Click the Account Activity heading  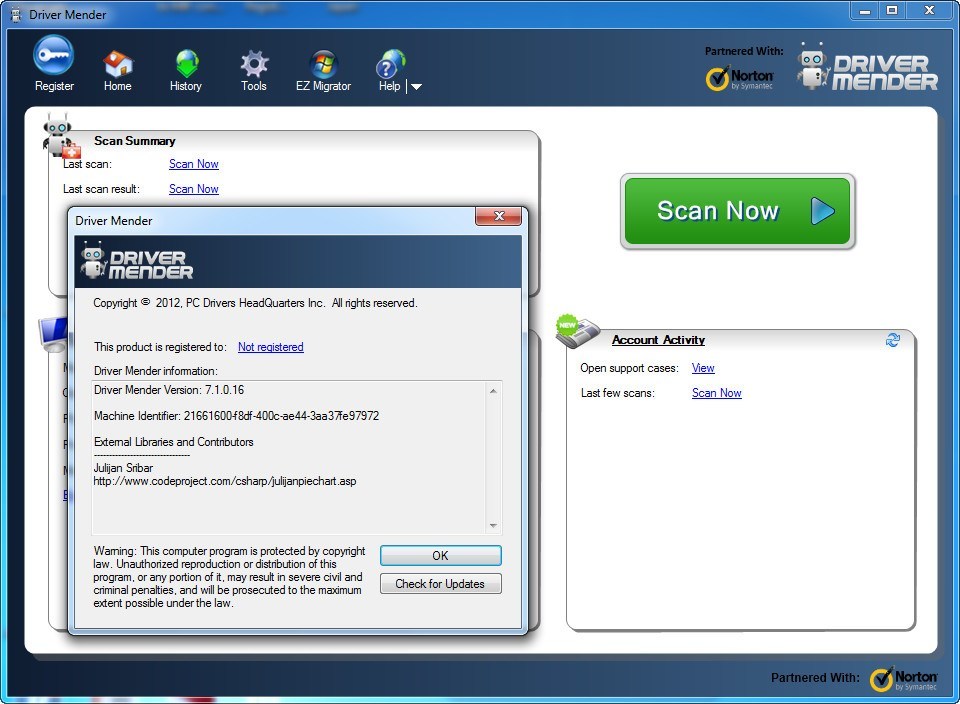click(658, 340)
